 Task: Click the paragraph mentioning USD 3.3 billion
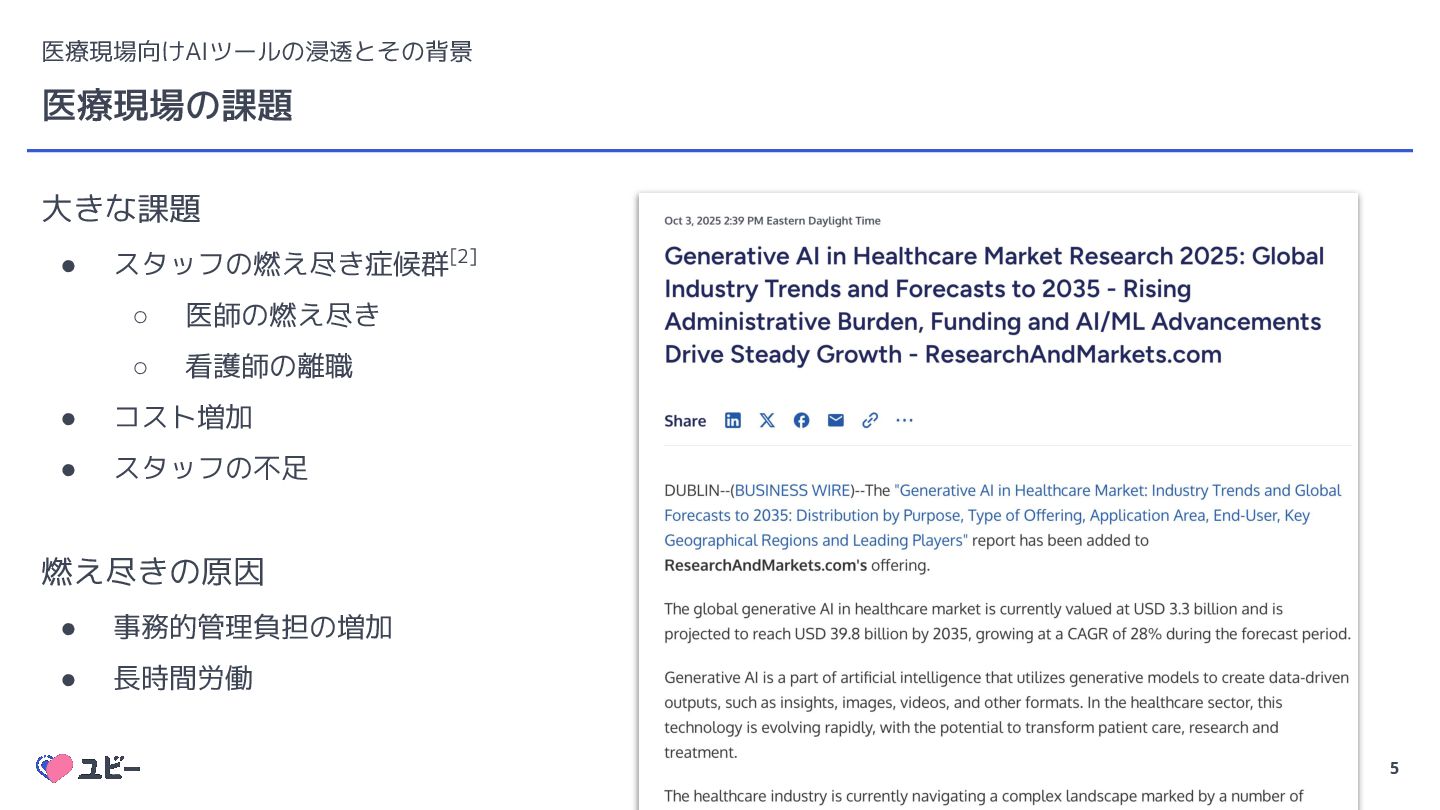pos(1008,621)
